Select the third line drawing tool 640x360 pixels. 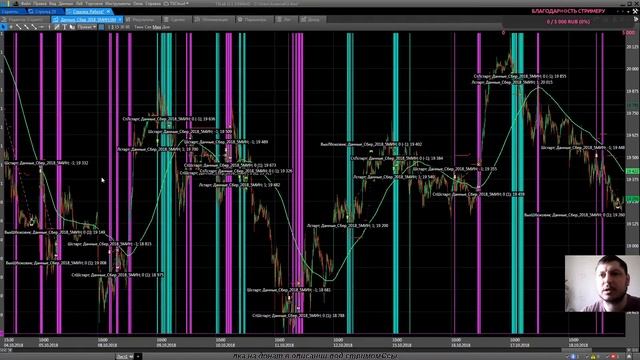(34, 27)
